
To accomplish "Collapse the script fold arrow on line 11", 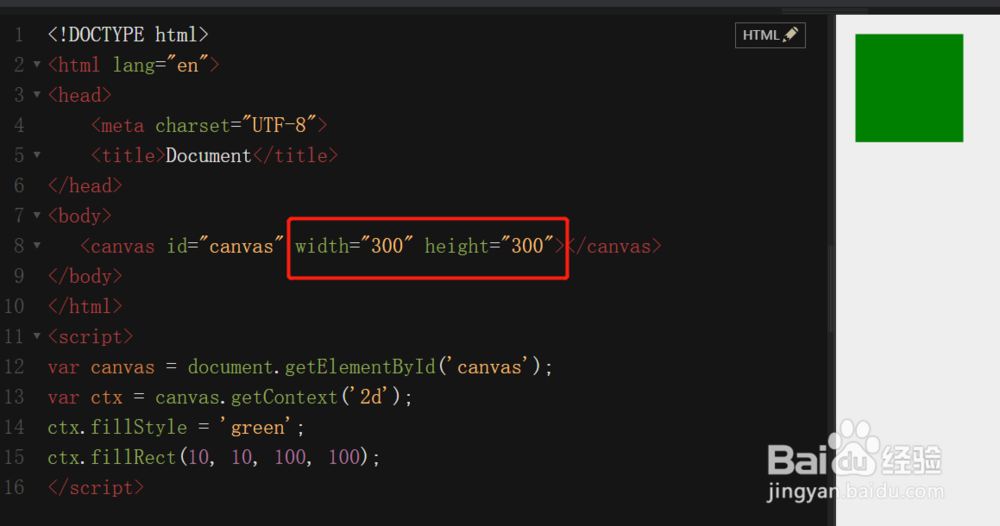I will 37,336.
